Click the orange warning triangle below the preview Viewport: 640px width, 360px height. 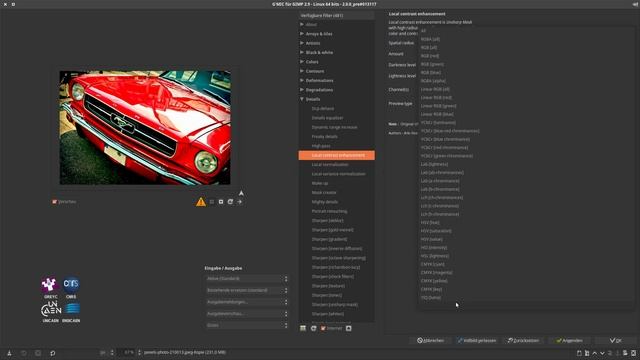[x=201, y=202]
